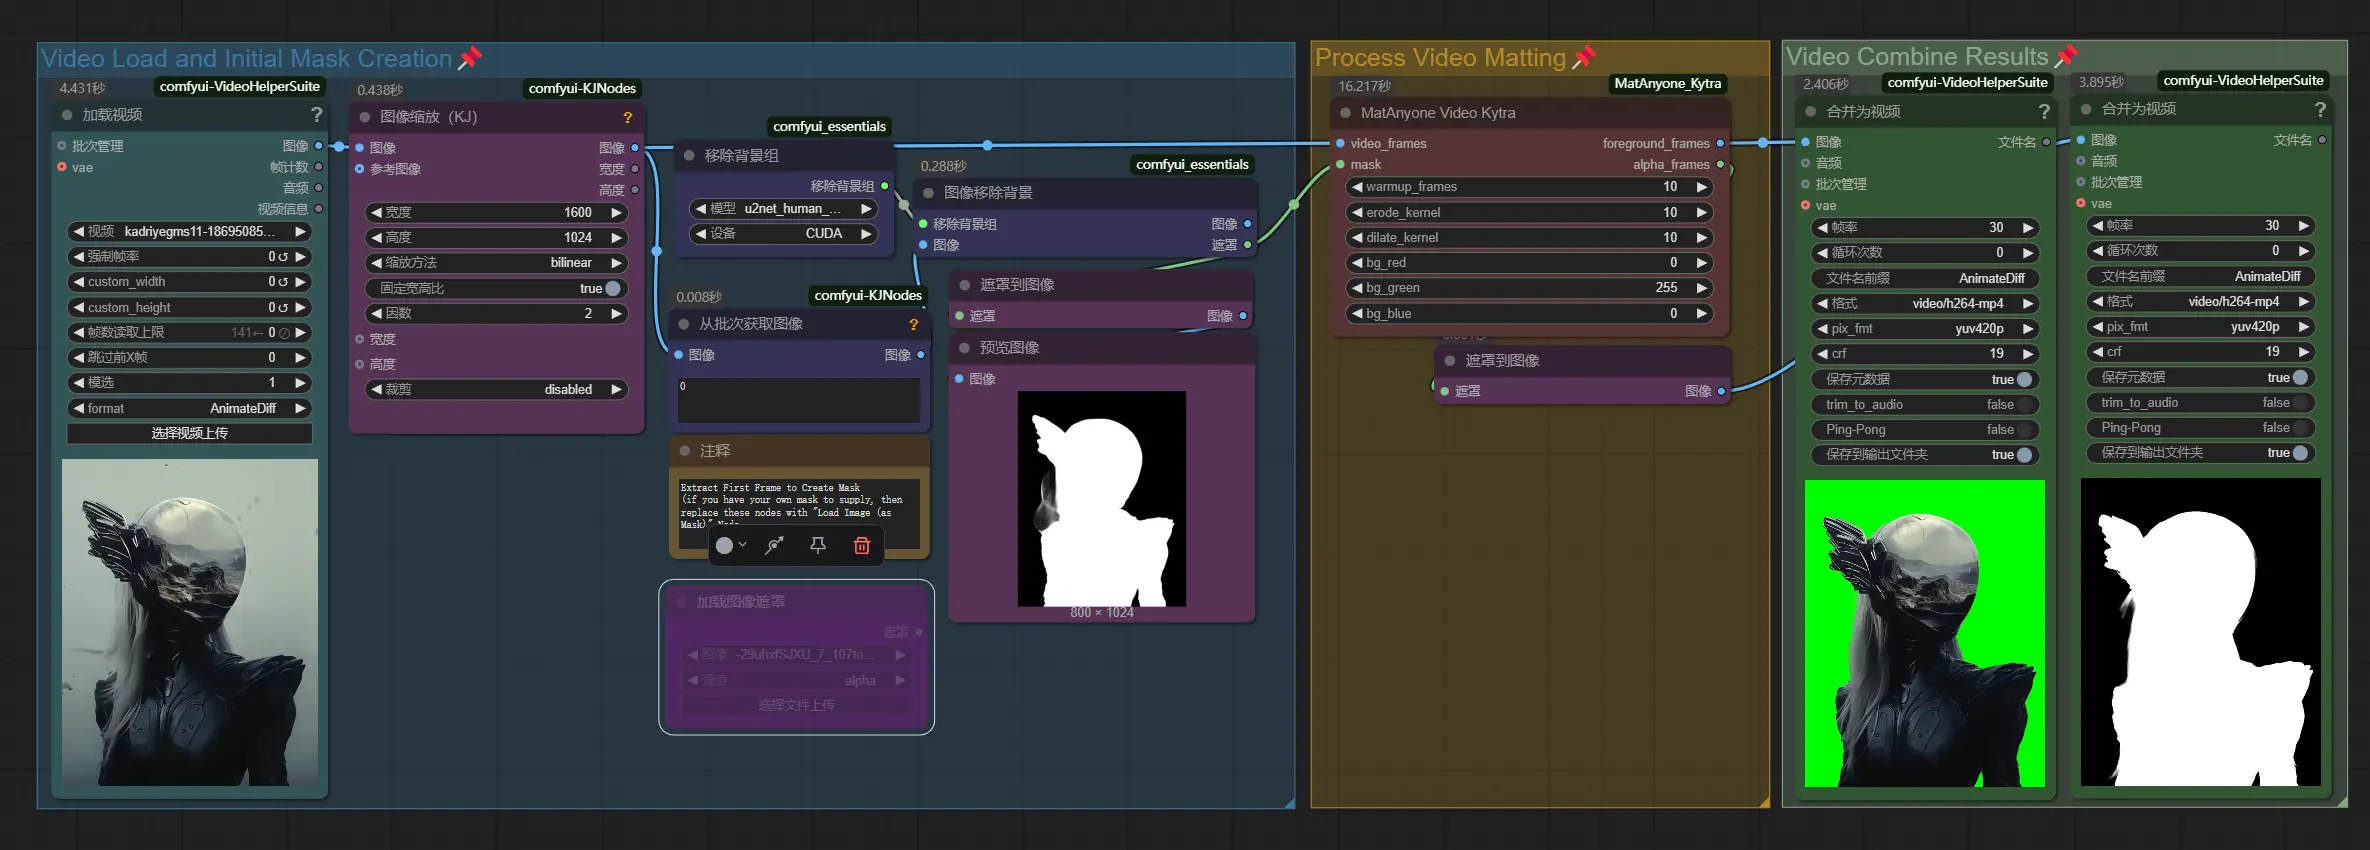Pin the selected node using the toolbox pin icon
This screenshot has width=2370, height=850.
pyautogui.click(x=818, y=545)
